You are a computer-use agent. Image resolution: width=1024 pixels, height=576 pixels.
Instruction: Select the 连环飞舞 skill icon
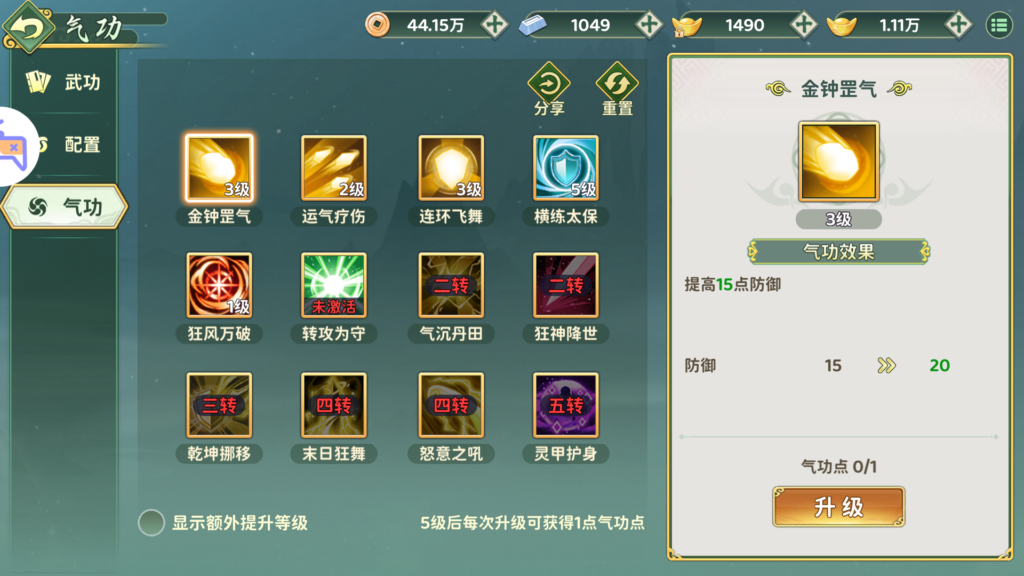click(x=451, y=168)
